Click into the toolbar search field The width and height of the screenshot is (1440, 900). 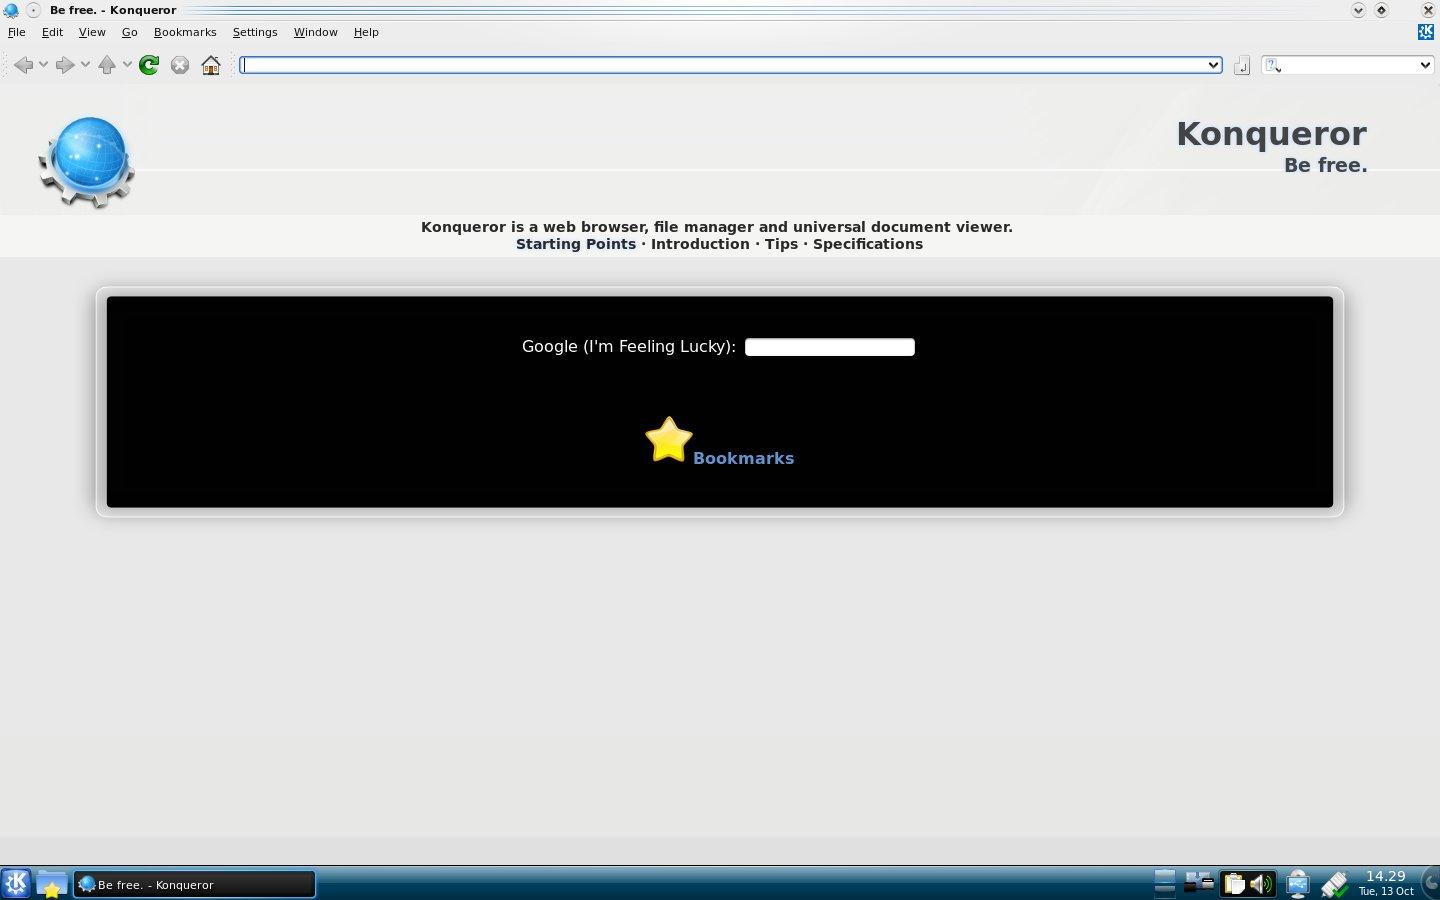[1350, 65]
